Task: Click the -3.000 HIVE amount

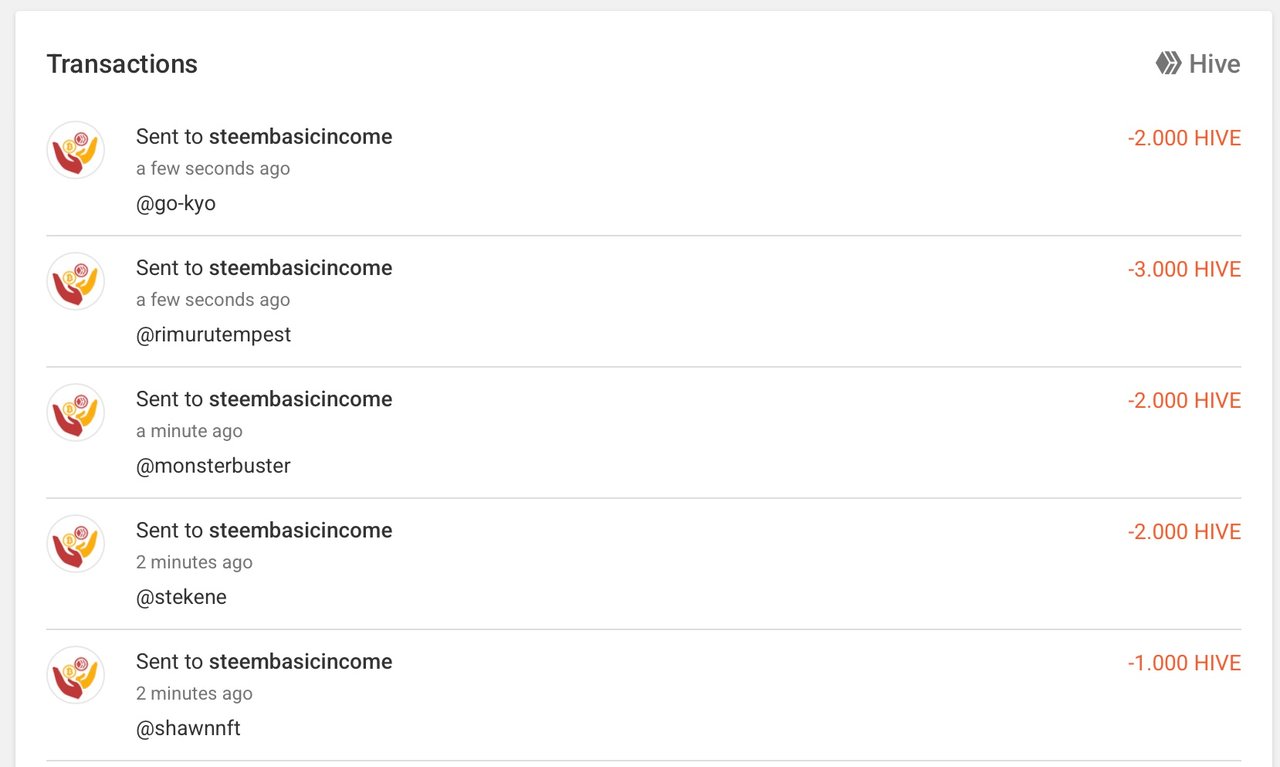Action: pos(1184,269)
